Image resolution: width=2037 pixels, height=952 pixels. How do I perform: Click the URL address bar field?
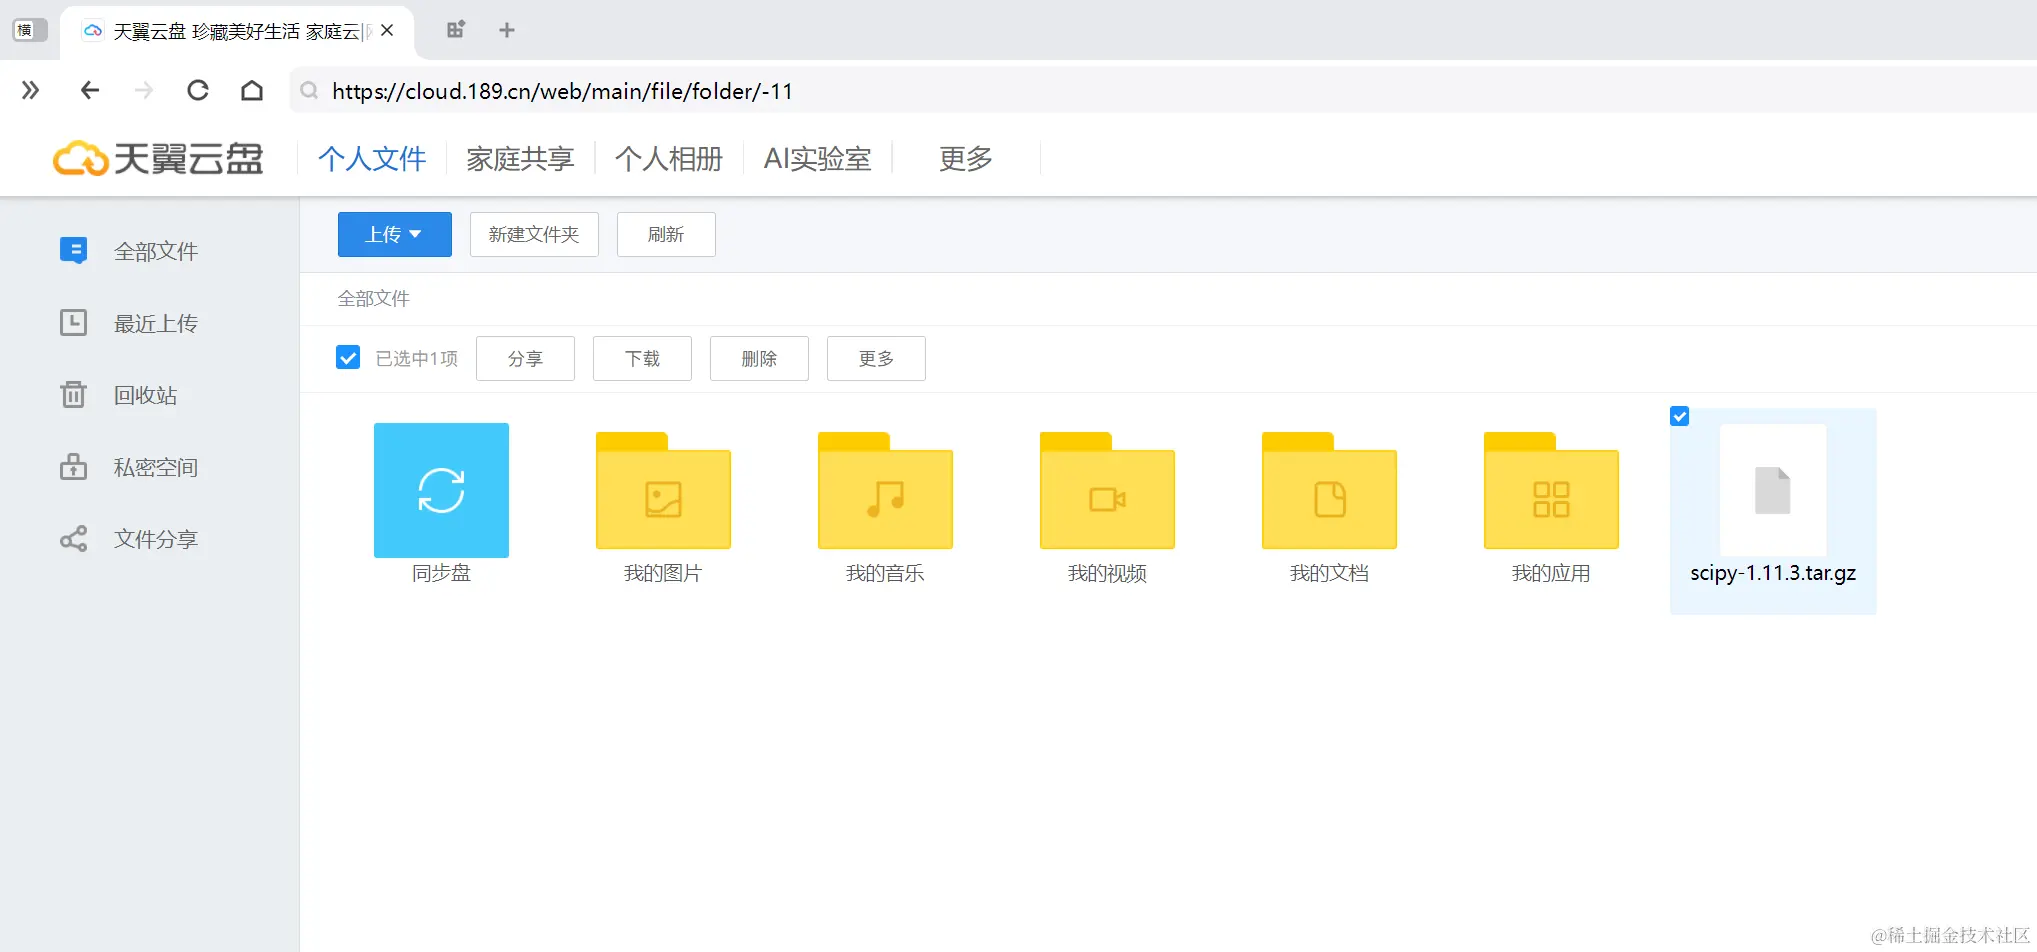tap(1163, 91)
